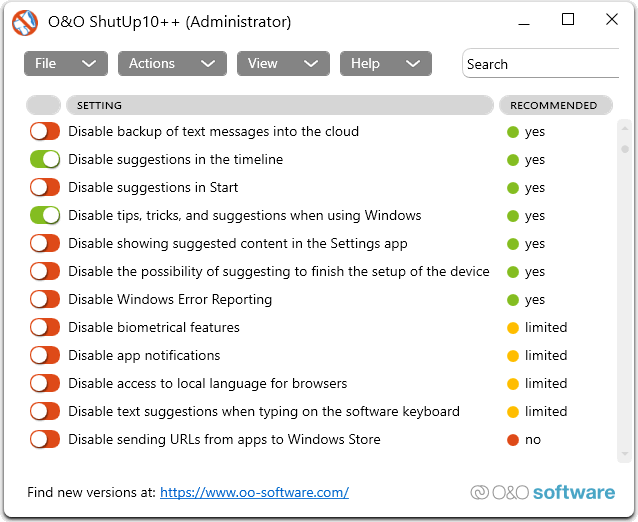This screenshot has width=638, height=522.
Task: Toggle 'text suggestions on software keyboard' switch
Action: (45, 411)
